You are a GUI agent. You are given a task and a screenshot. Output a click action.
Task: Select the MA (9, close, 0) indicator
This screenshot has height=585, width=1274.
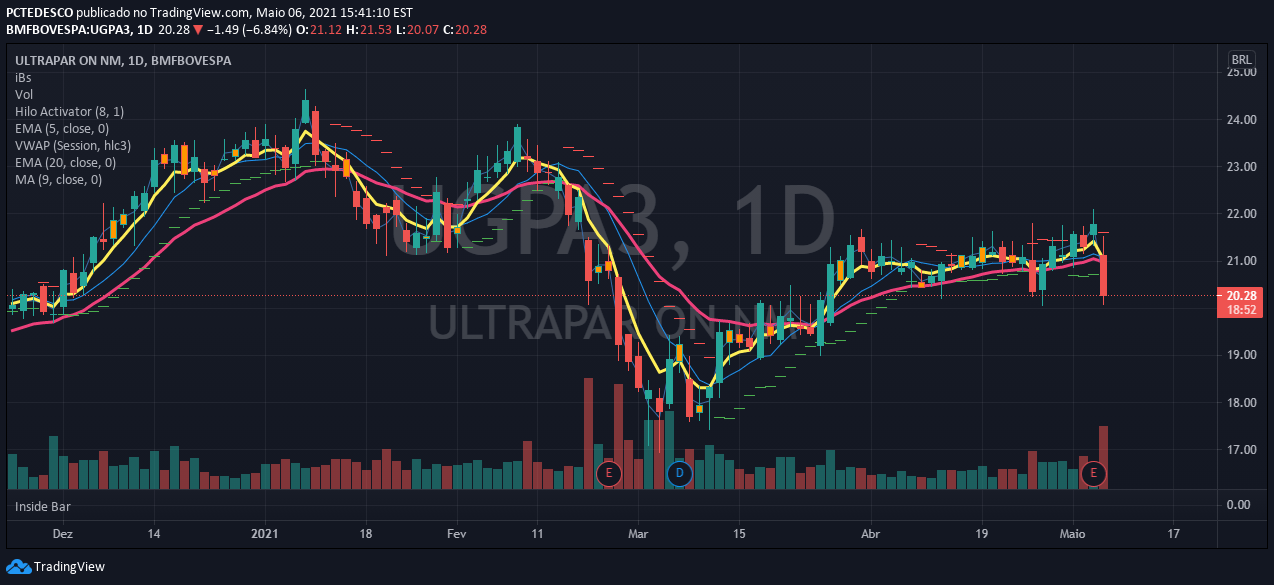point(58,180)
